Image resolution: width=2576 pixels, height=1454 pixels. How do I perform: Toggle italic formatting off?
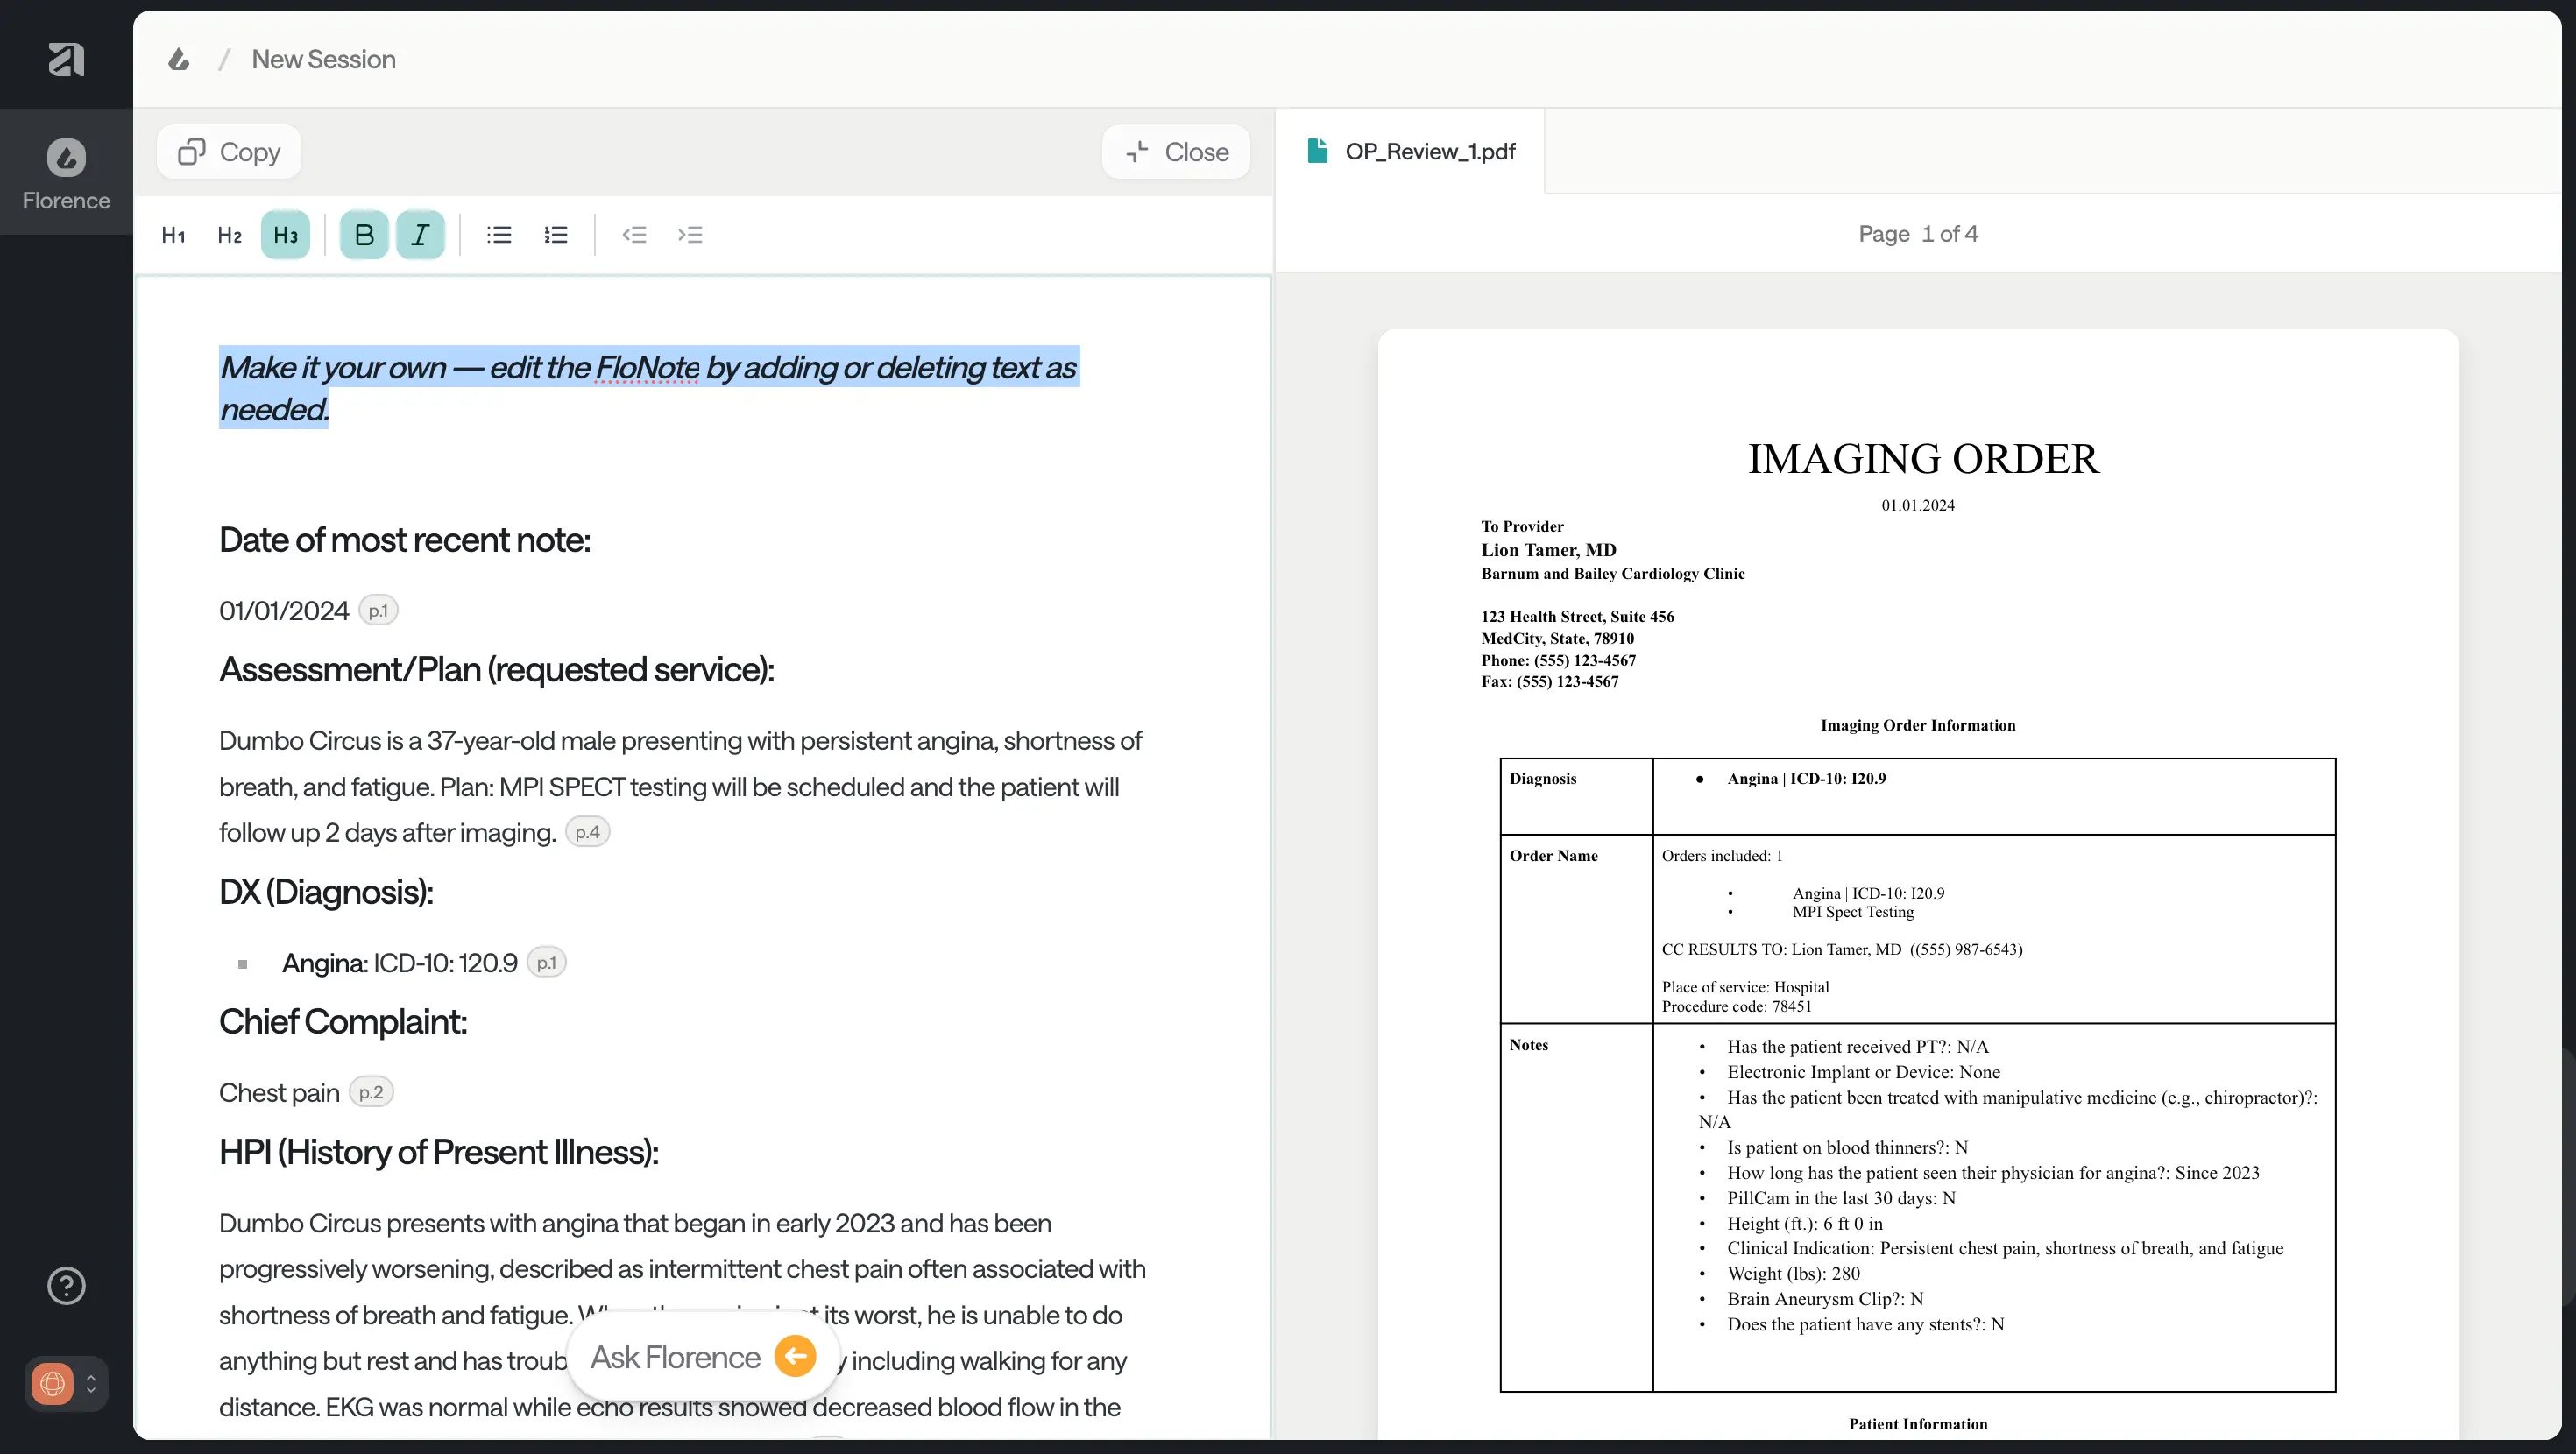pyautogui.click(x=420, y=235)
